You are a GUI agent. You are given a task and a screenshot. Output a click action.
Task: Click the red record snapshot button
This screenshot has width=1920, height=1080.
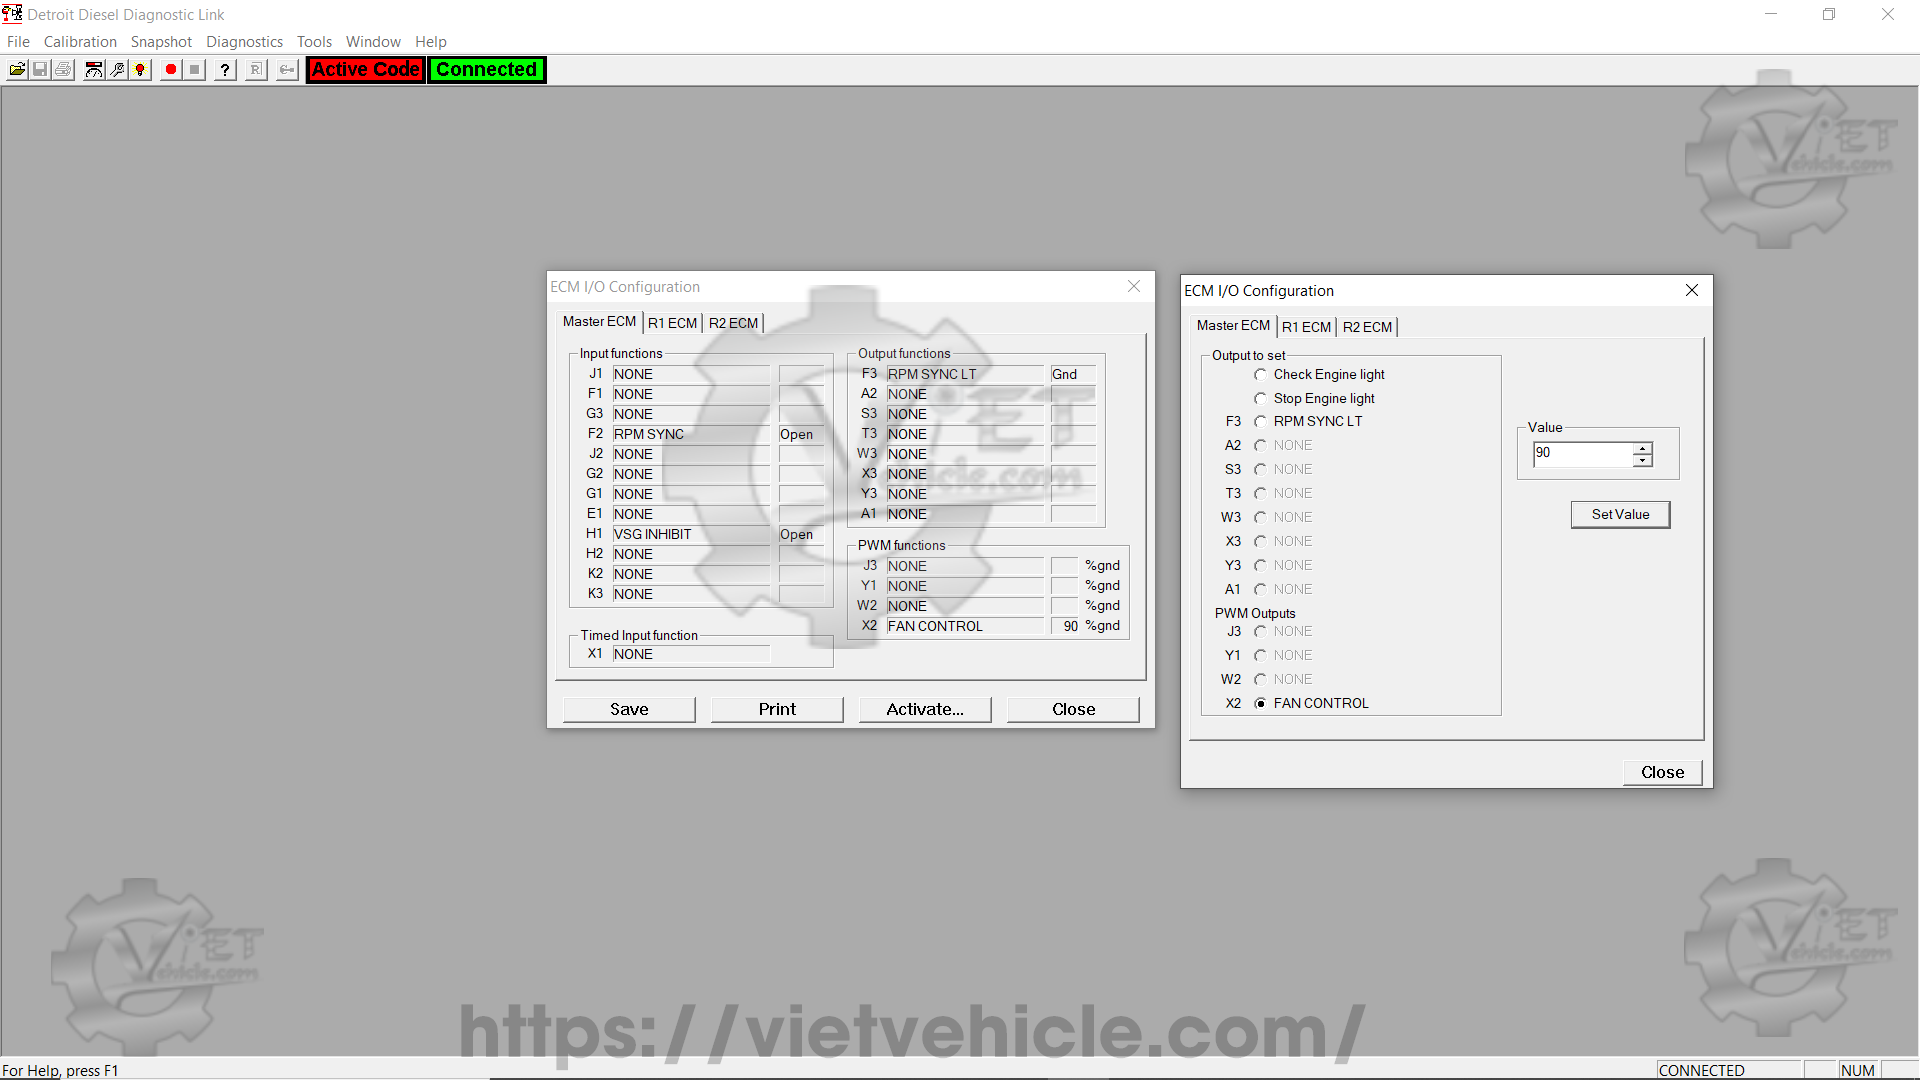171,69
